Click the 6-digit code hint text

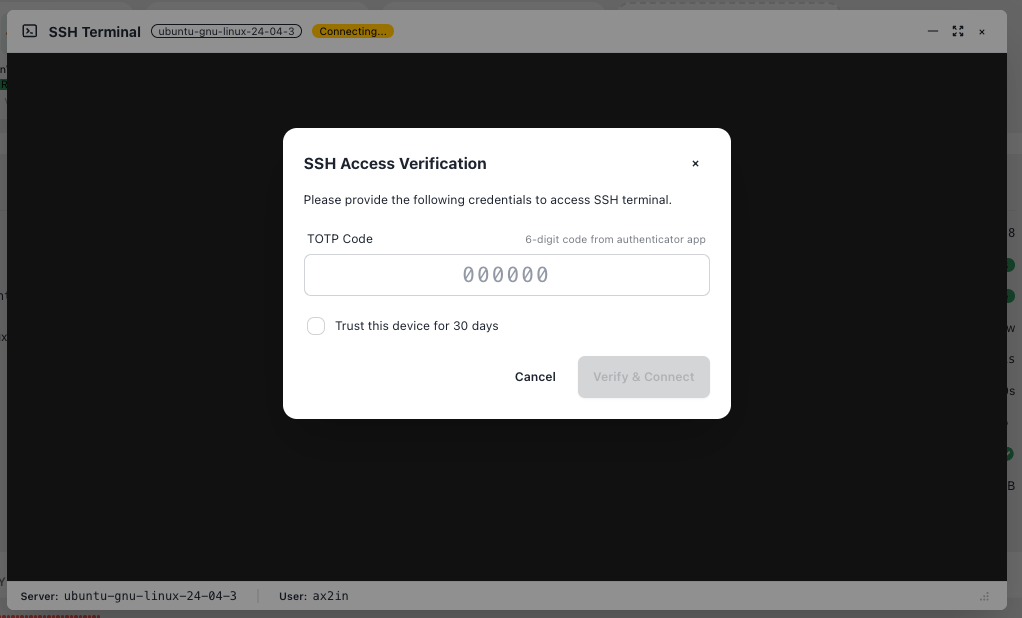click(x=615, y=239)
